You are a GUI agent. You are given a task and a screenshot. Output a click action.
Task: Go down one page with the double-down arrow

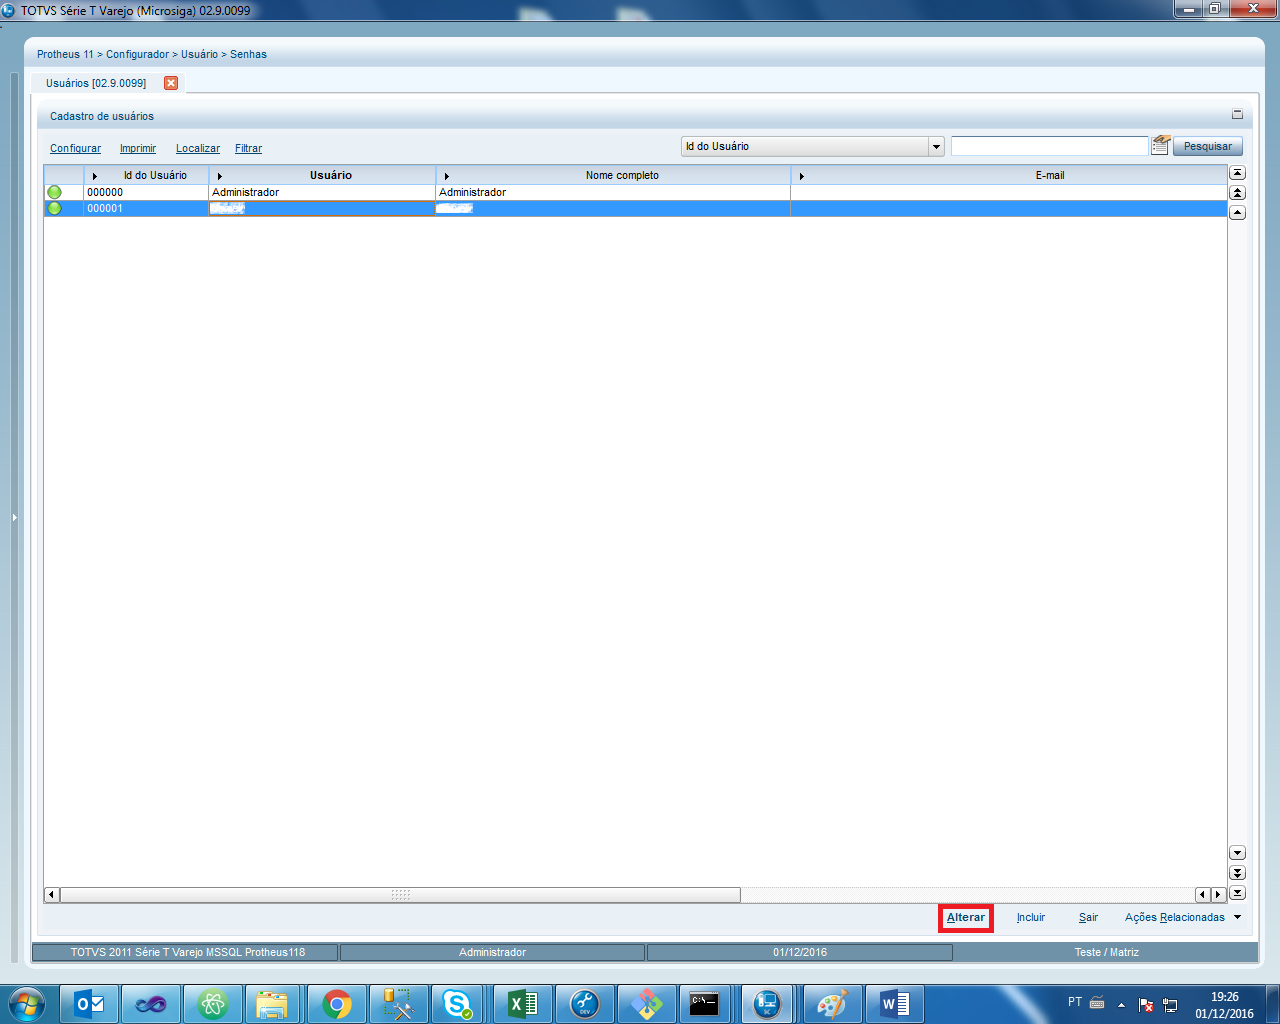point(1237,873)
